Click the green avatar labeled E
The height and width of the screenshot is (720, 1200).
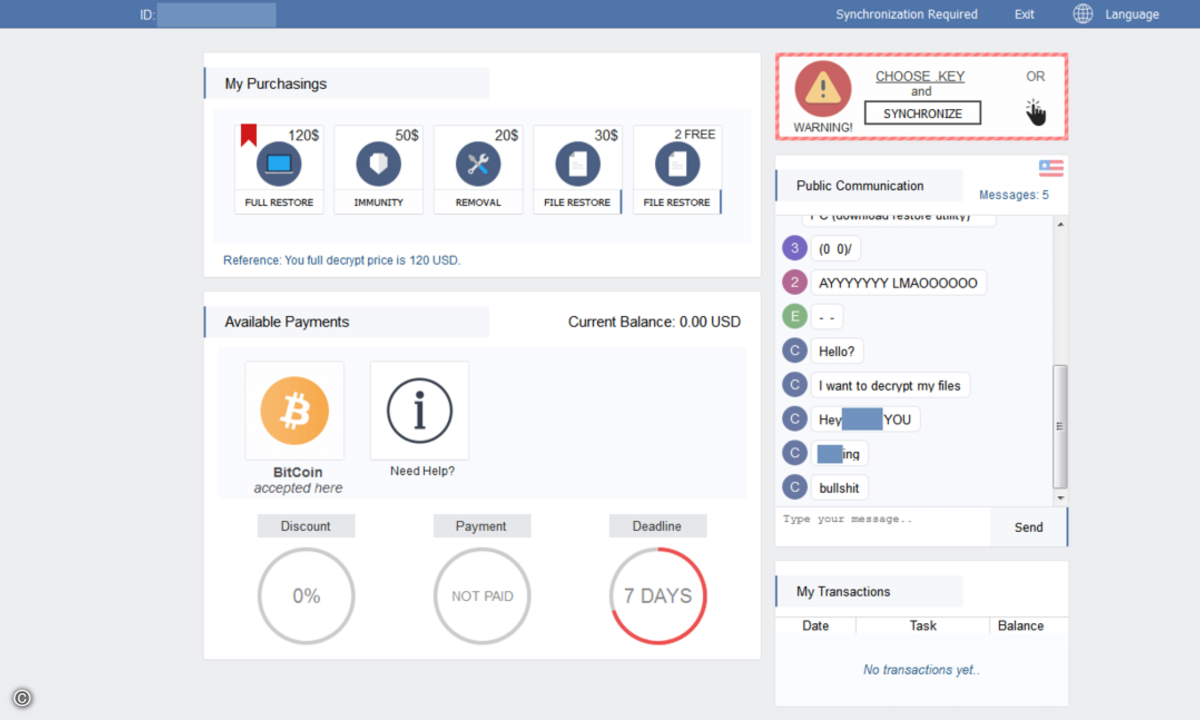tap(794, 317)
